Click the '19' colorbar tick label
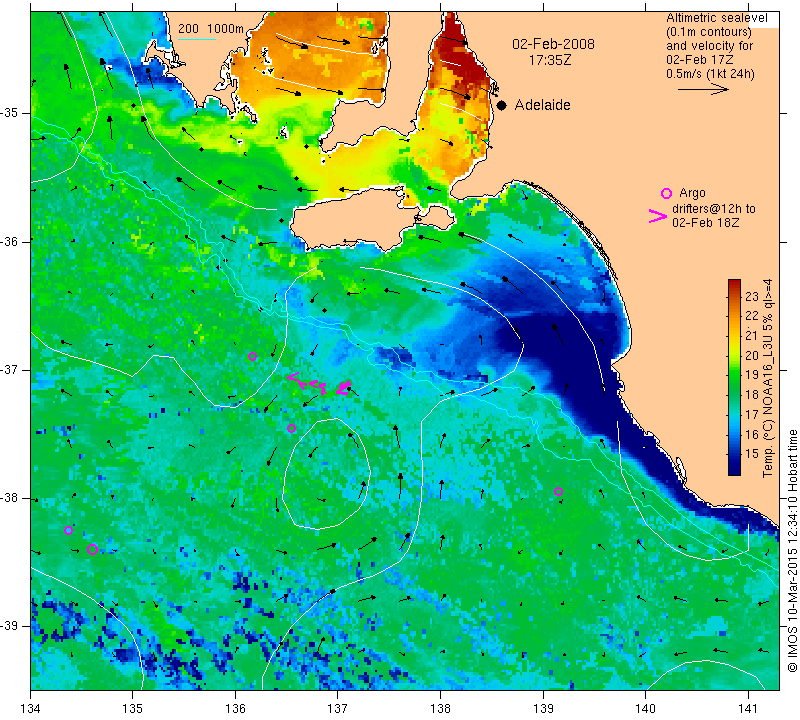This screenshot has width=800, height=720. (x=752, y=375)
